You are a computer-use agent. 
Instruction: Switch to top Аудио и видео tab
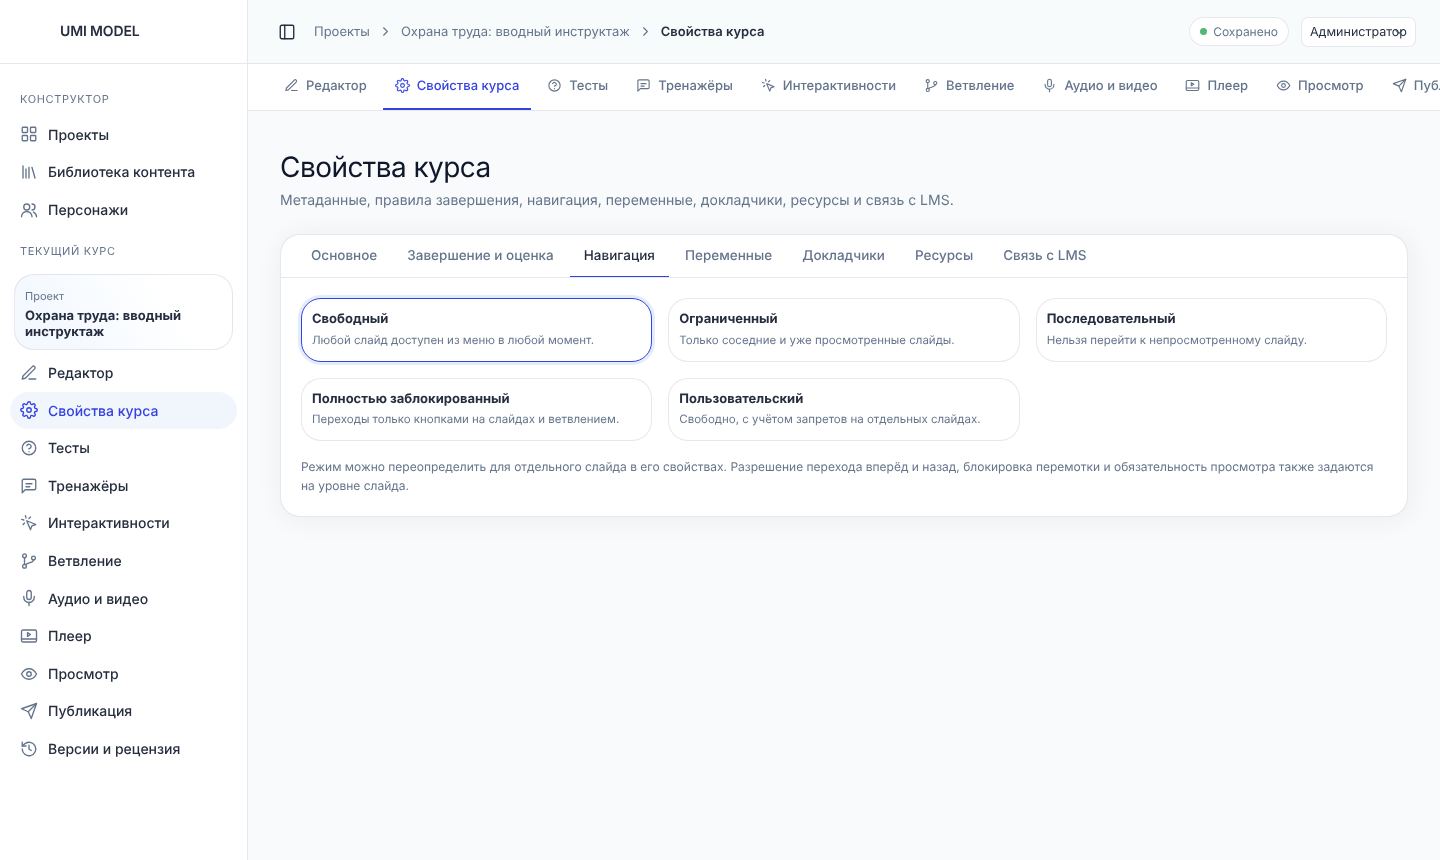(1100, 86)
